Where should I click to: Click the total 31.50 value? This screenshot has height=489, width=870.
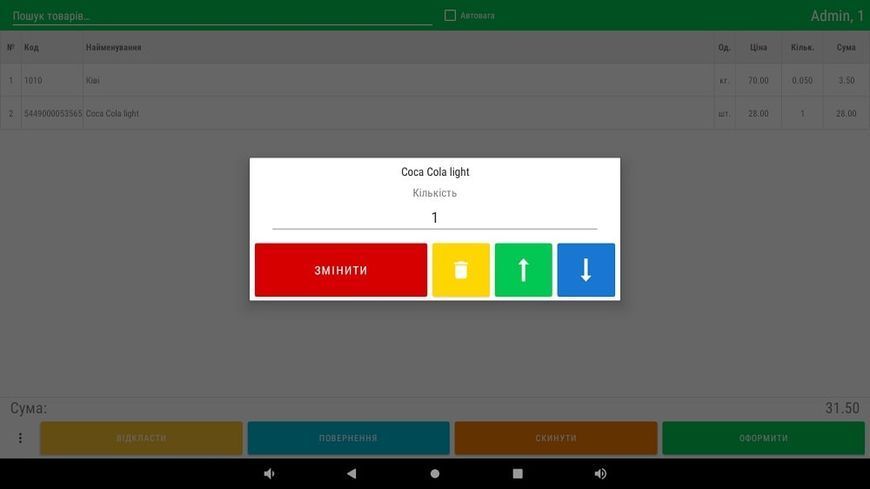[842, 408]
